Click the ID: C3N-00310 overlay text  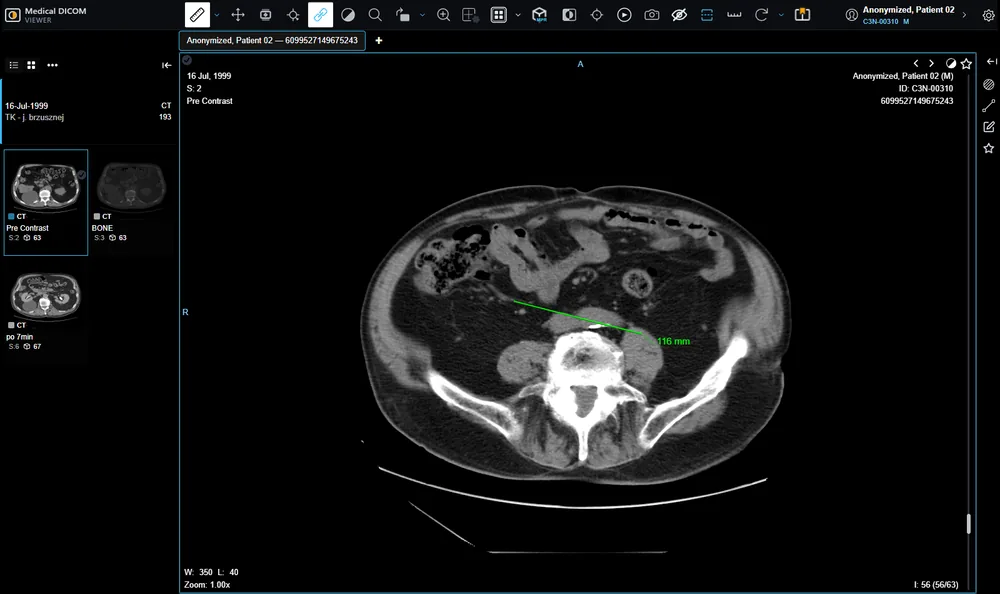[x=925, y=89]
